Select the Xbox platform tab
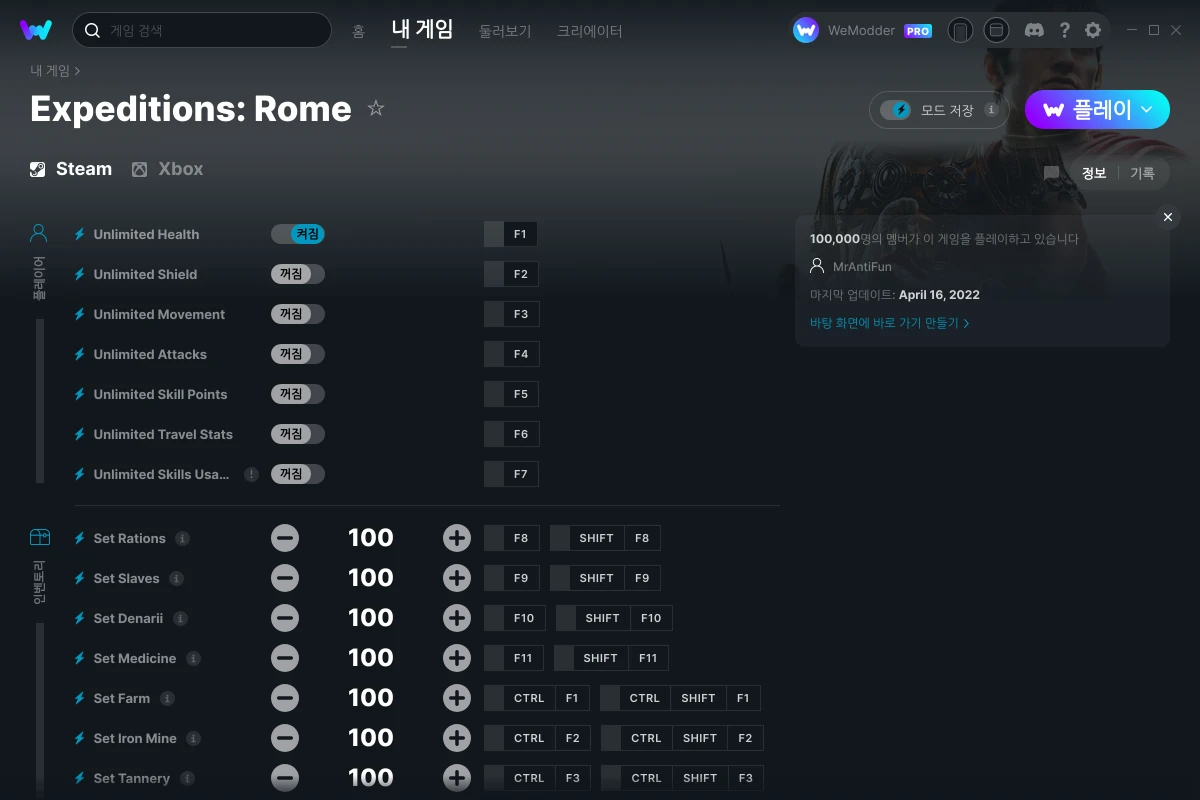The image size is (1200, 800). 168,169
